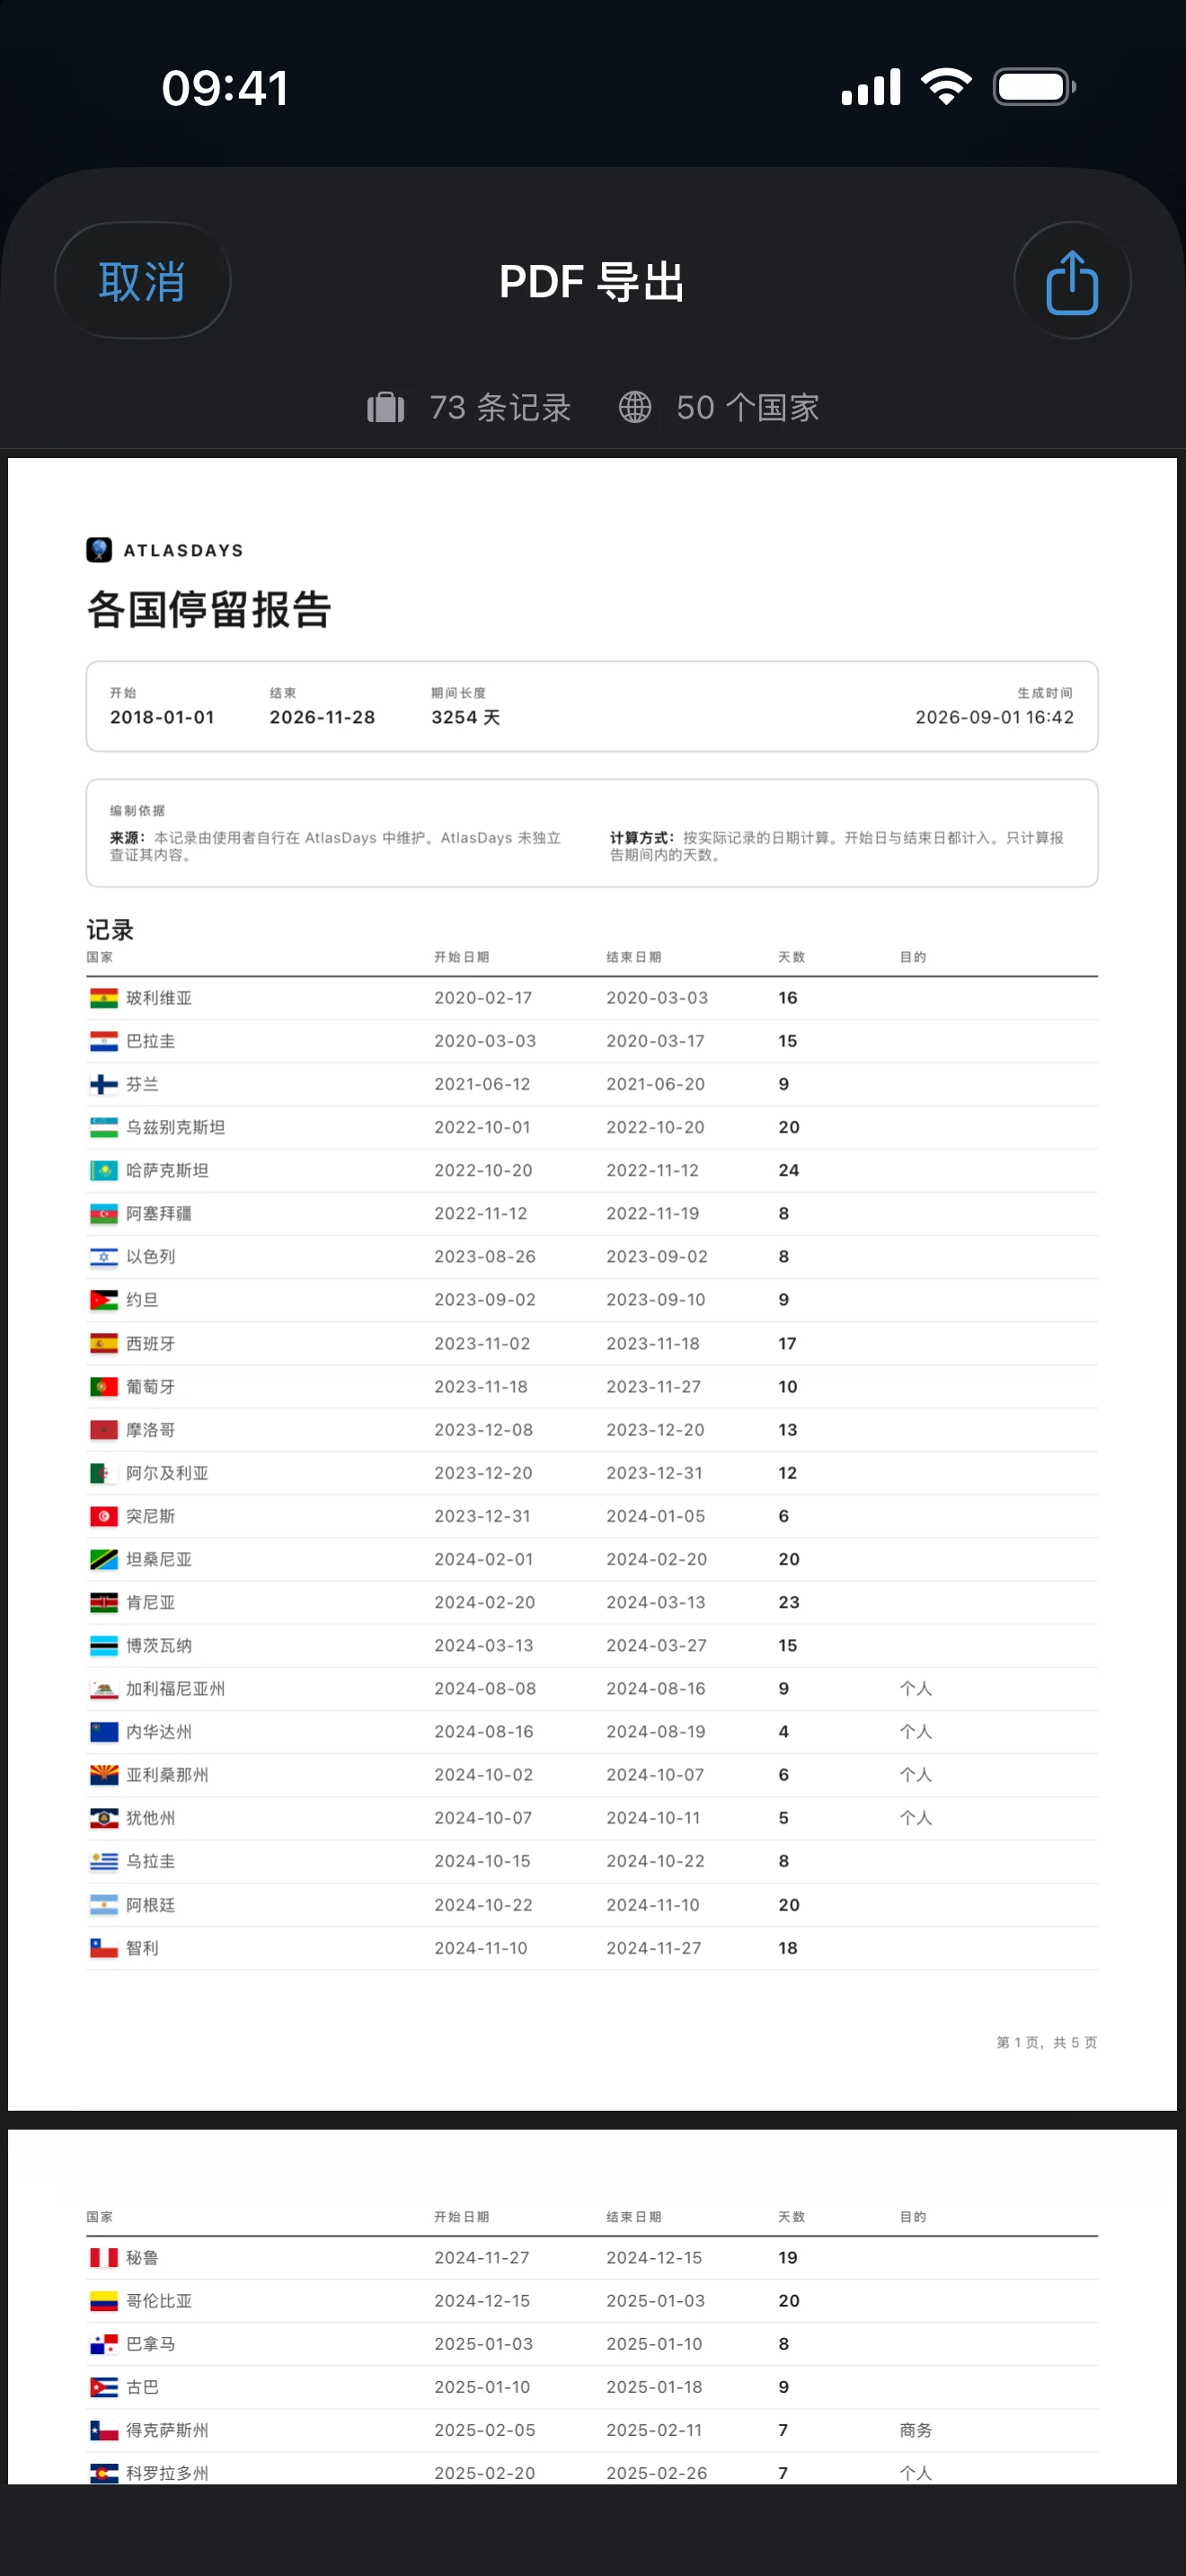This screenshot has height=2576, width=1186.
Task: Tap the report title 各国停留报告
Action: (x=209, y=609)
